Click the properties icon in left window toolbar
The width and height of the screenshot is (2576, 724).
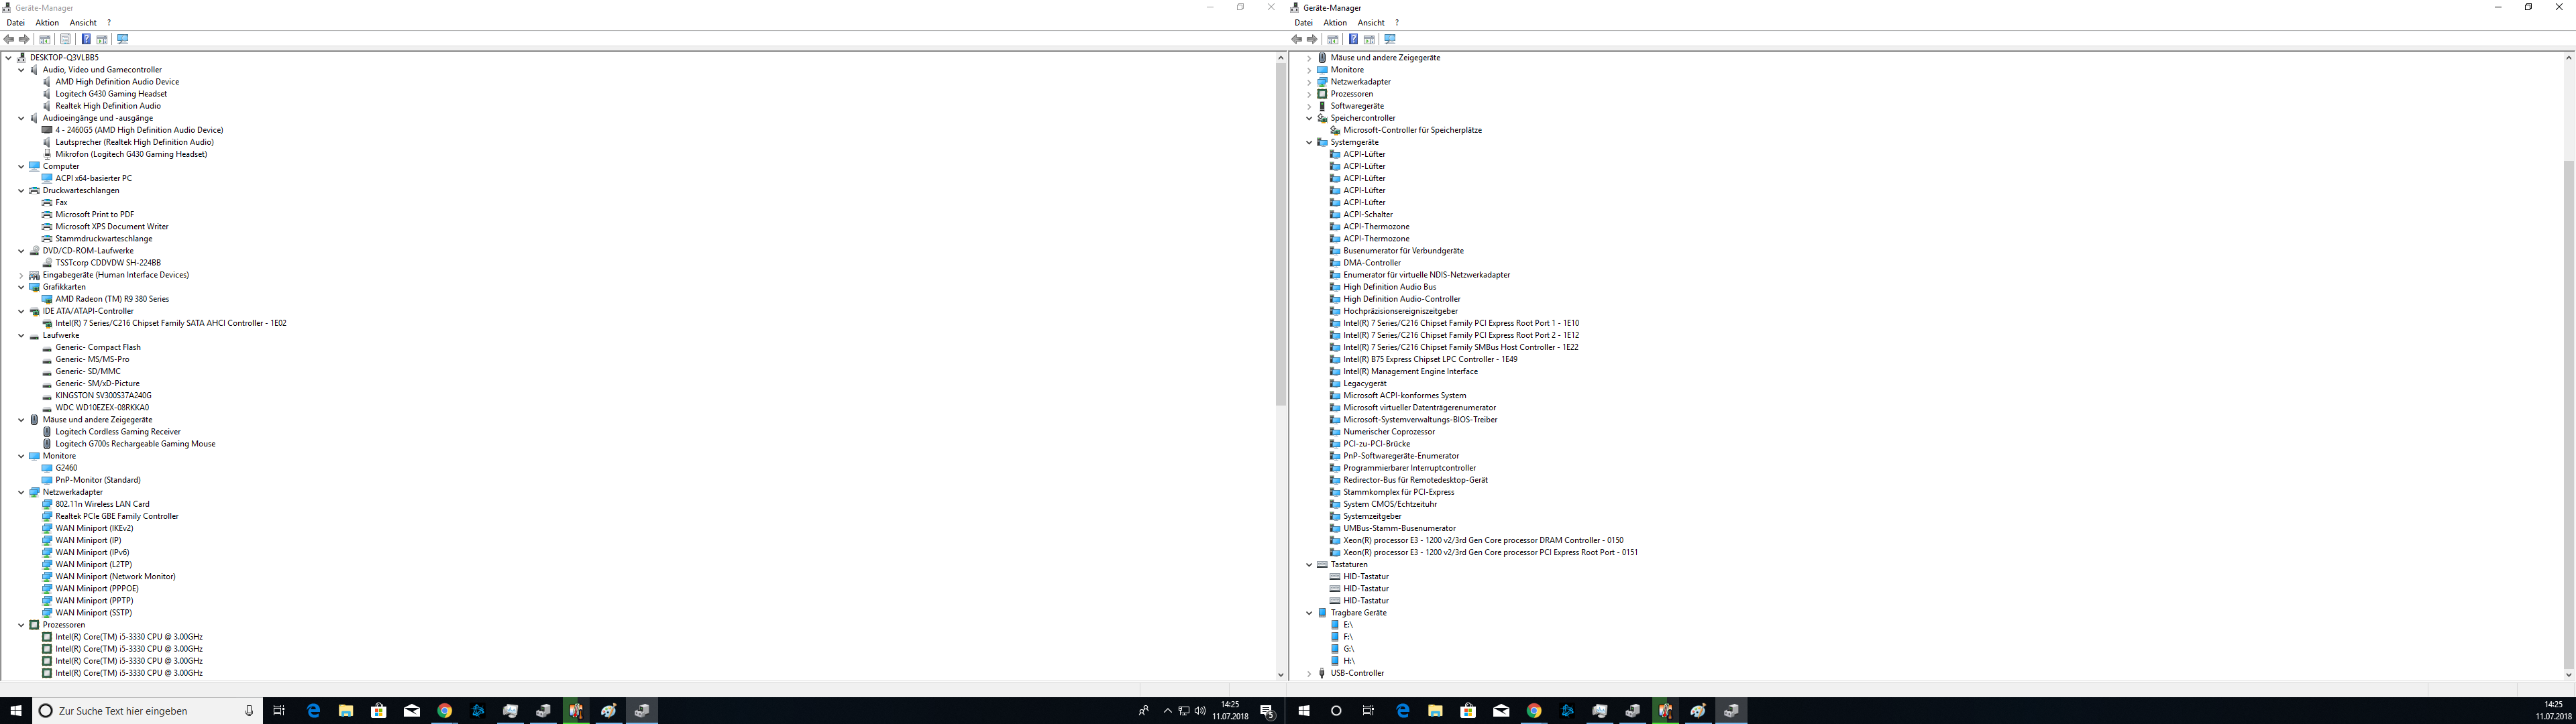click(x=65, y=39)
